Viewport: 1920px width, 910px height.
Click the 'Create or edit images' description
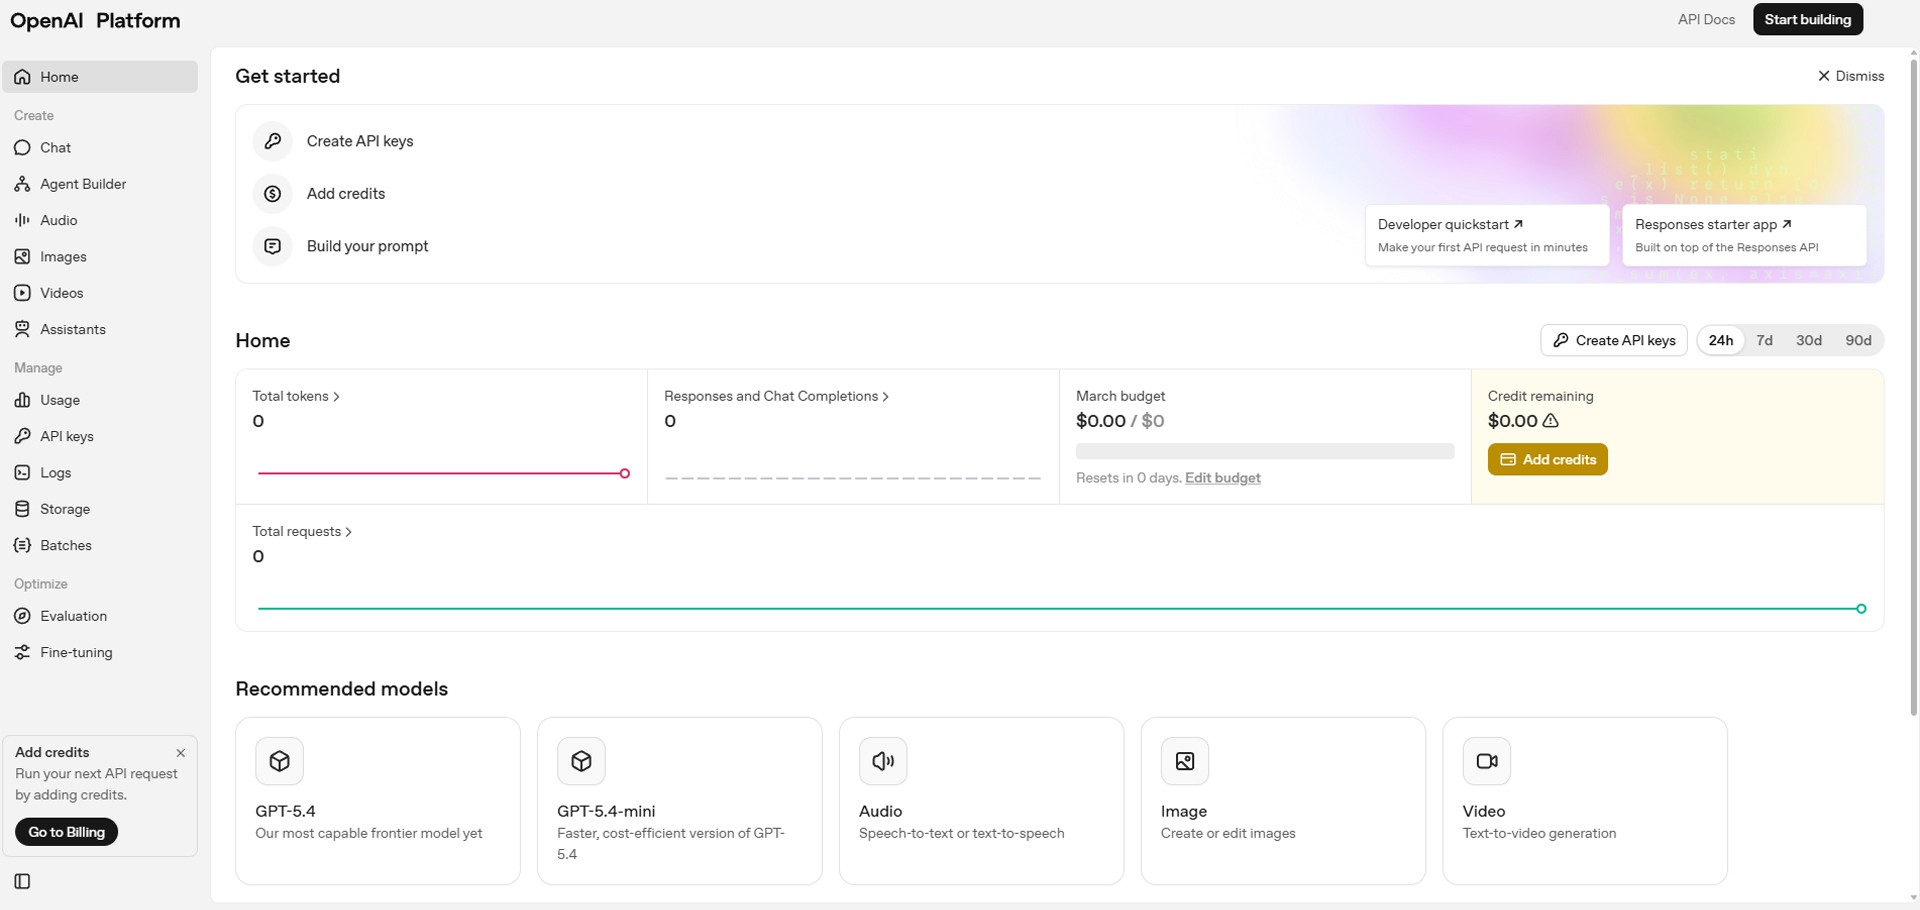click(1228, 833)
